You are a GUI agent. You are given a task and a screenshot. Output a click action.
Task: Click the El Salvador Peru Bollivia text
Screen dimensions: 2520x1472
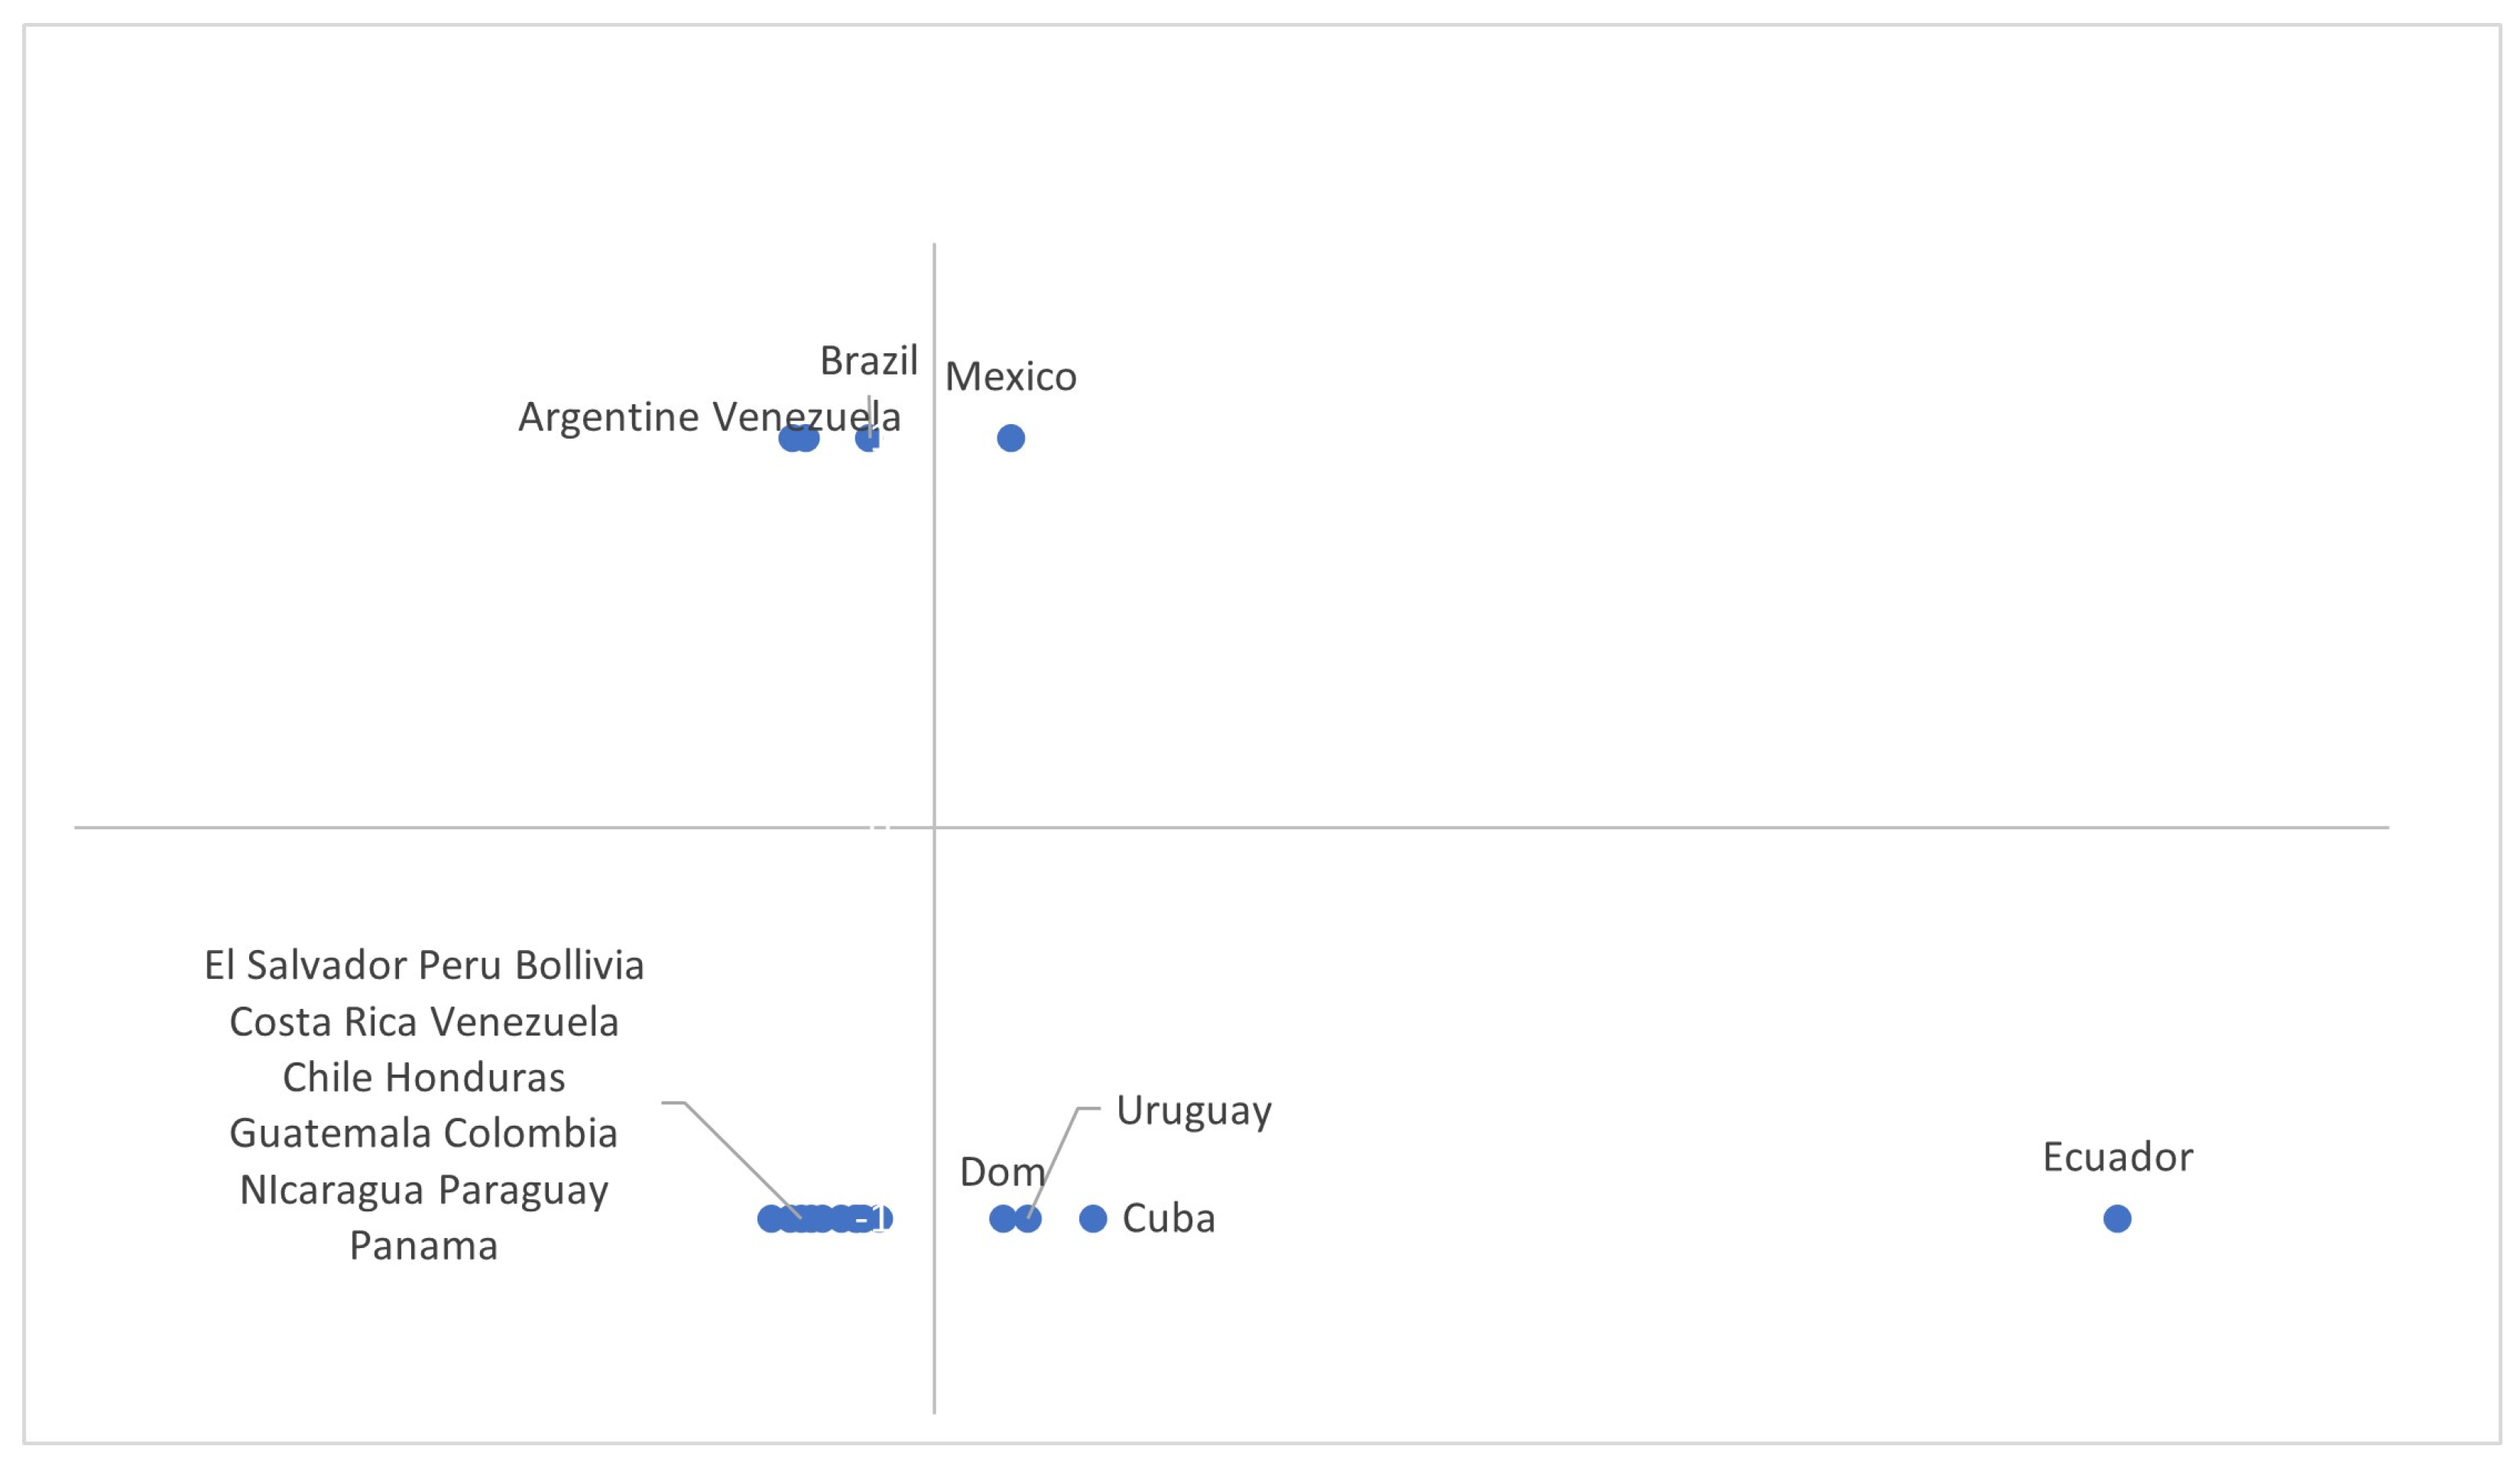(x=424, y=965)
